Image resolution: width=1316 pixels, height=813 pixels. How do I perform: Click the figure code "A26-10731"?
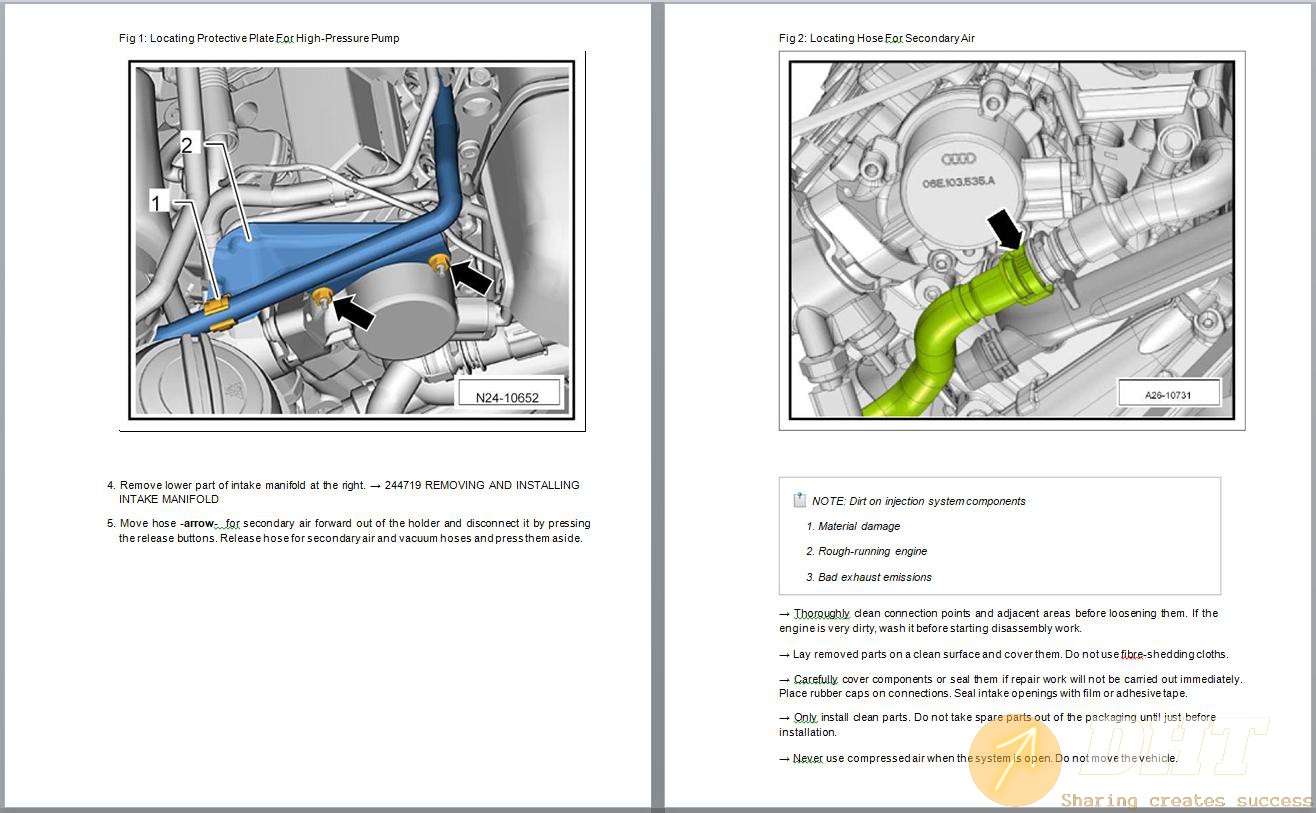tap(1168, 393)
